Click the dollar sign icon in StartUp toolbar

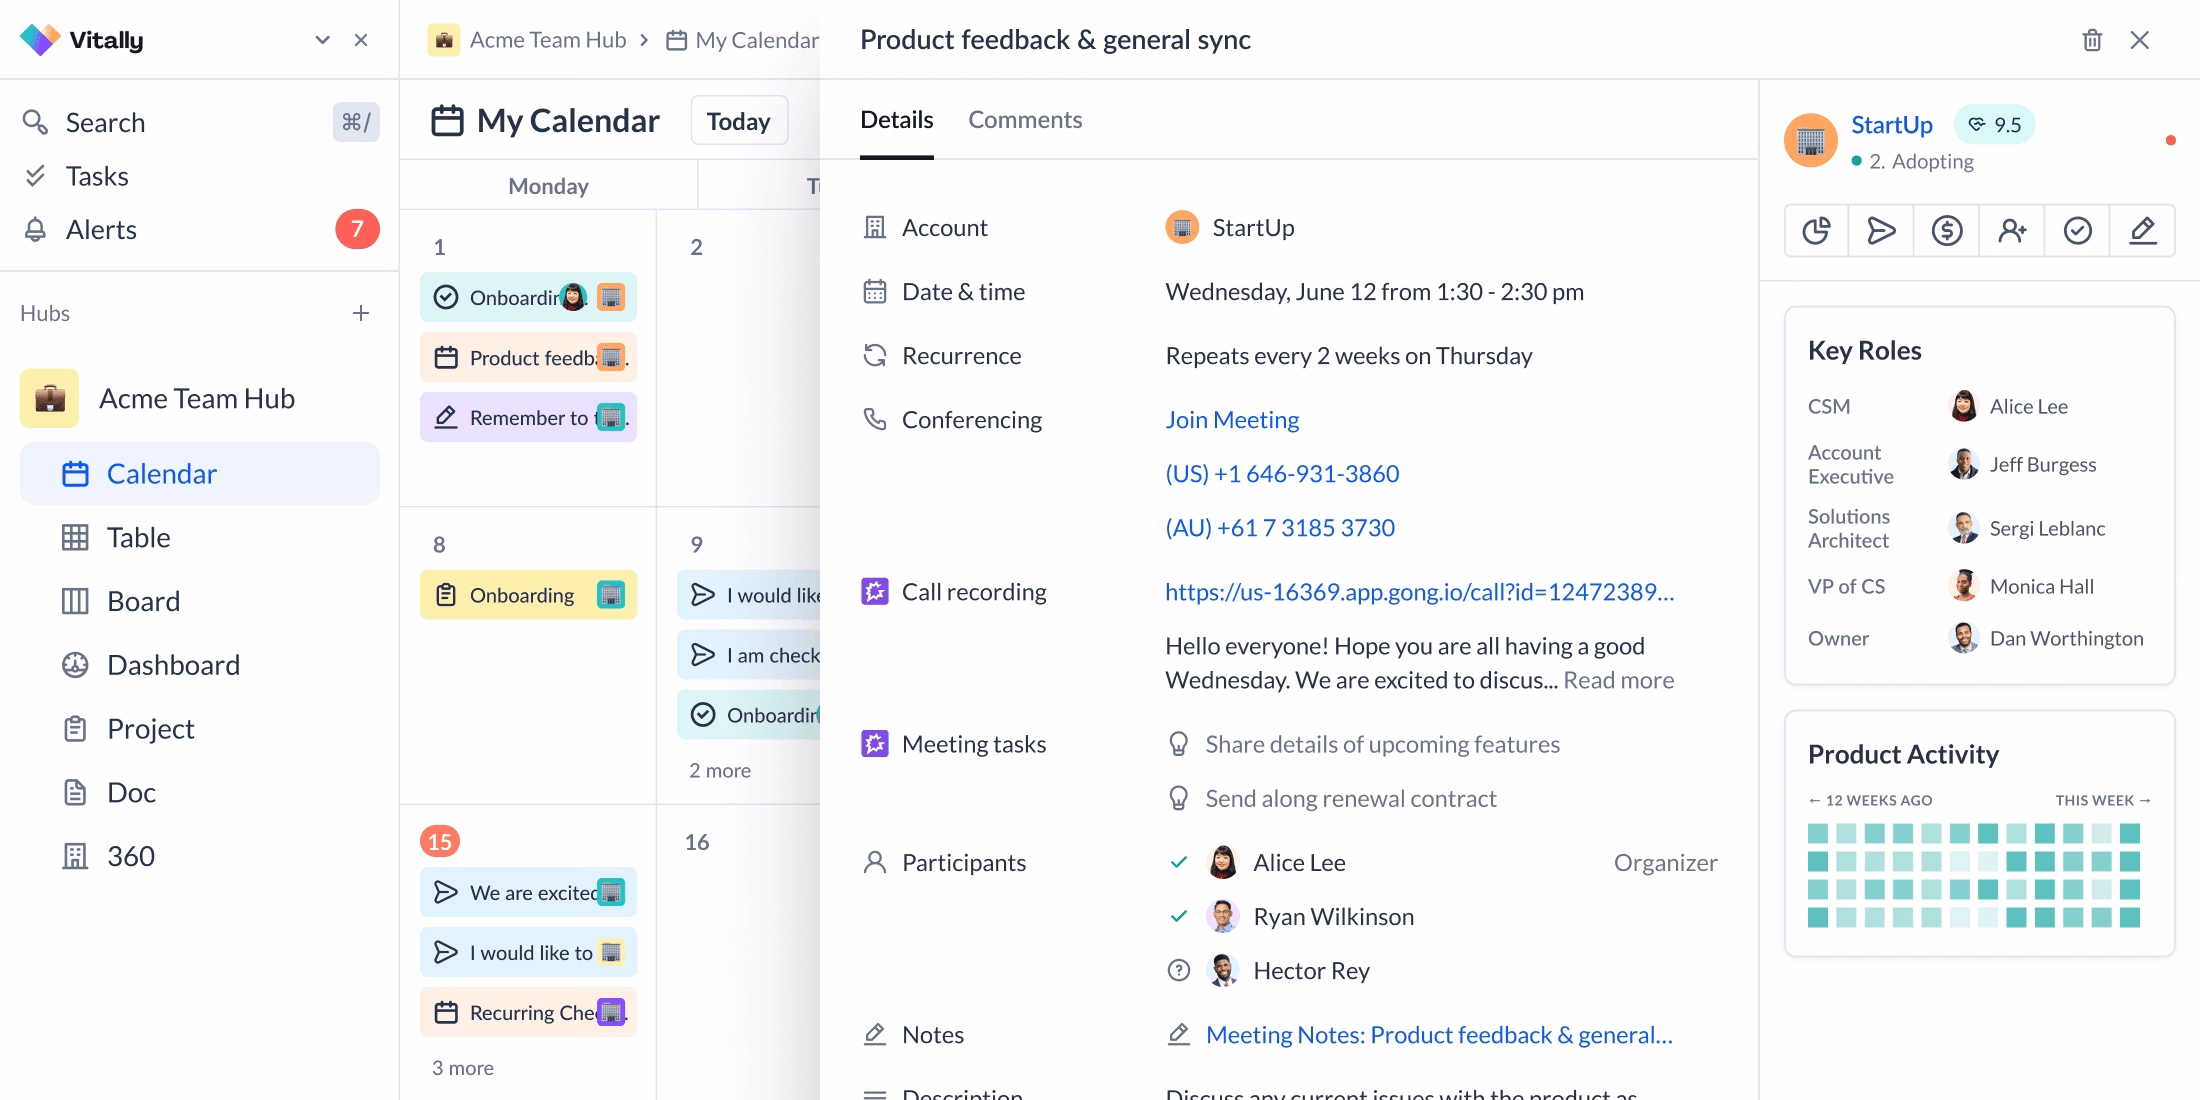click(1946, 231)
